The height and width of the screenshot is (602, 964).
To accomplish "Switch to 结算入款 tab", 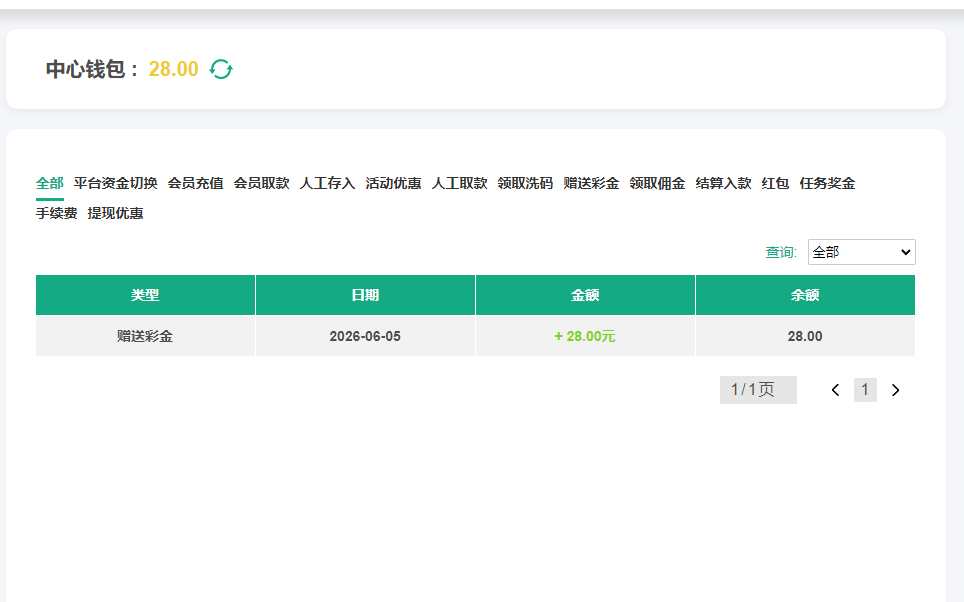I will (723, 183).
